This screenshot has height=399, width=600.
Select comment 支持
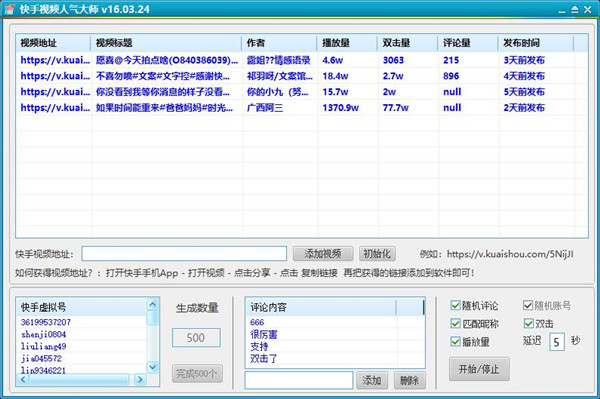259,347
